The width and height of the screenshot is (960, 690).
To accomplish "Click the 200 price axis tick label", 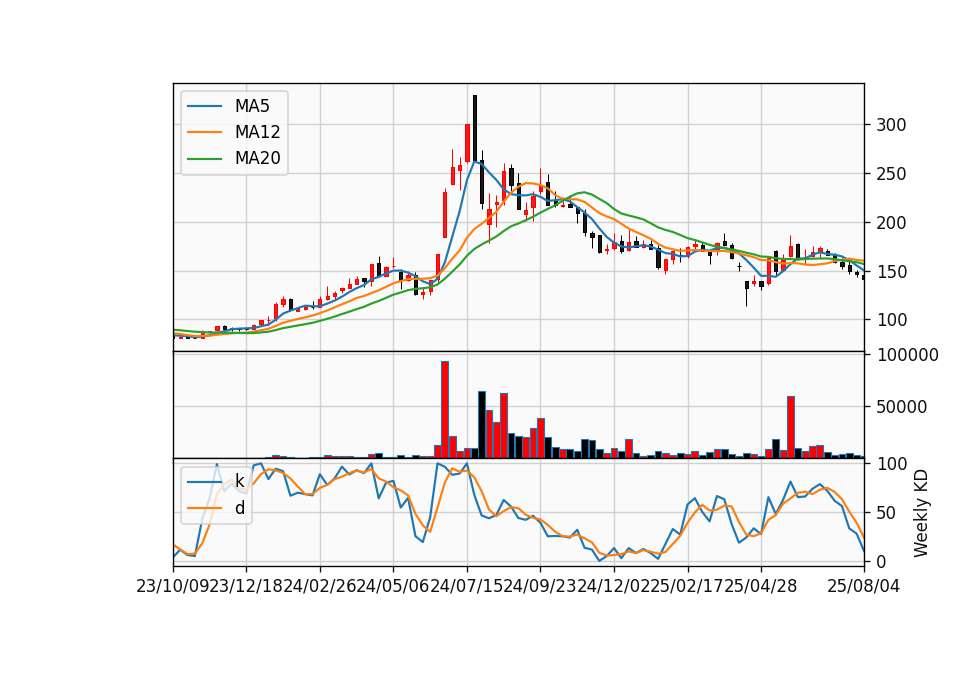I will click(891, 223).
